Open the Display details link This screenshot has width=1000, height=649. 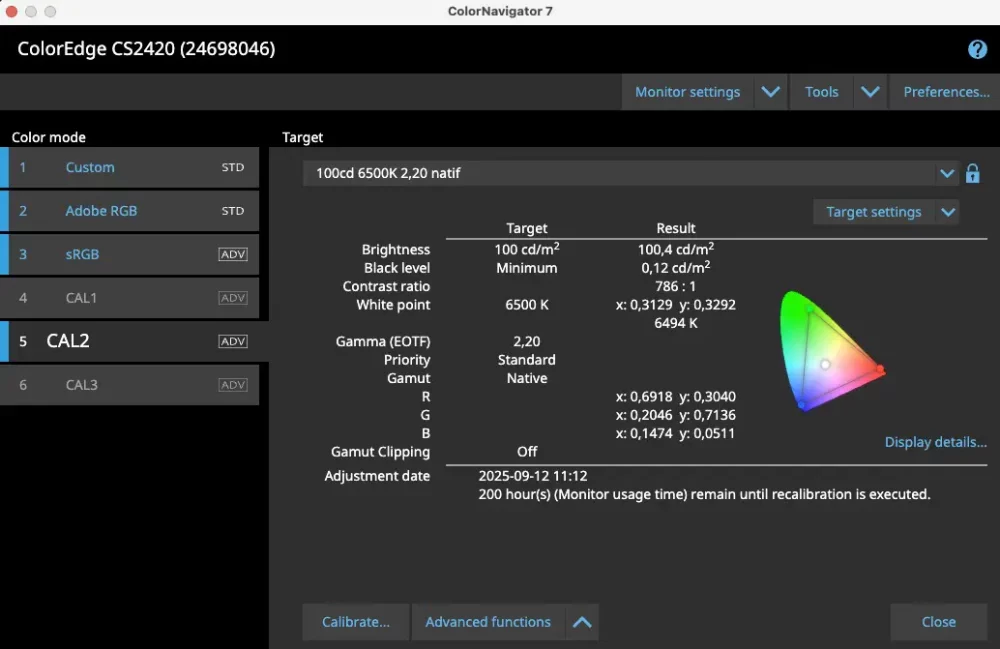tap(935, 442)
